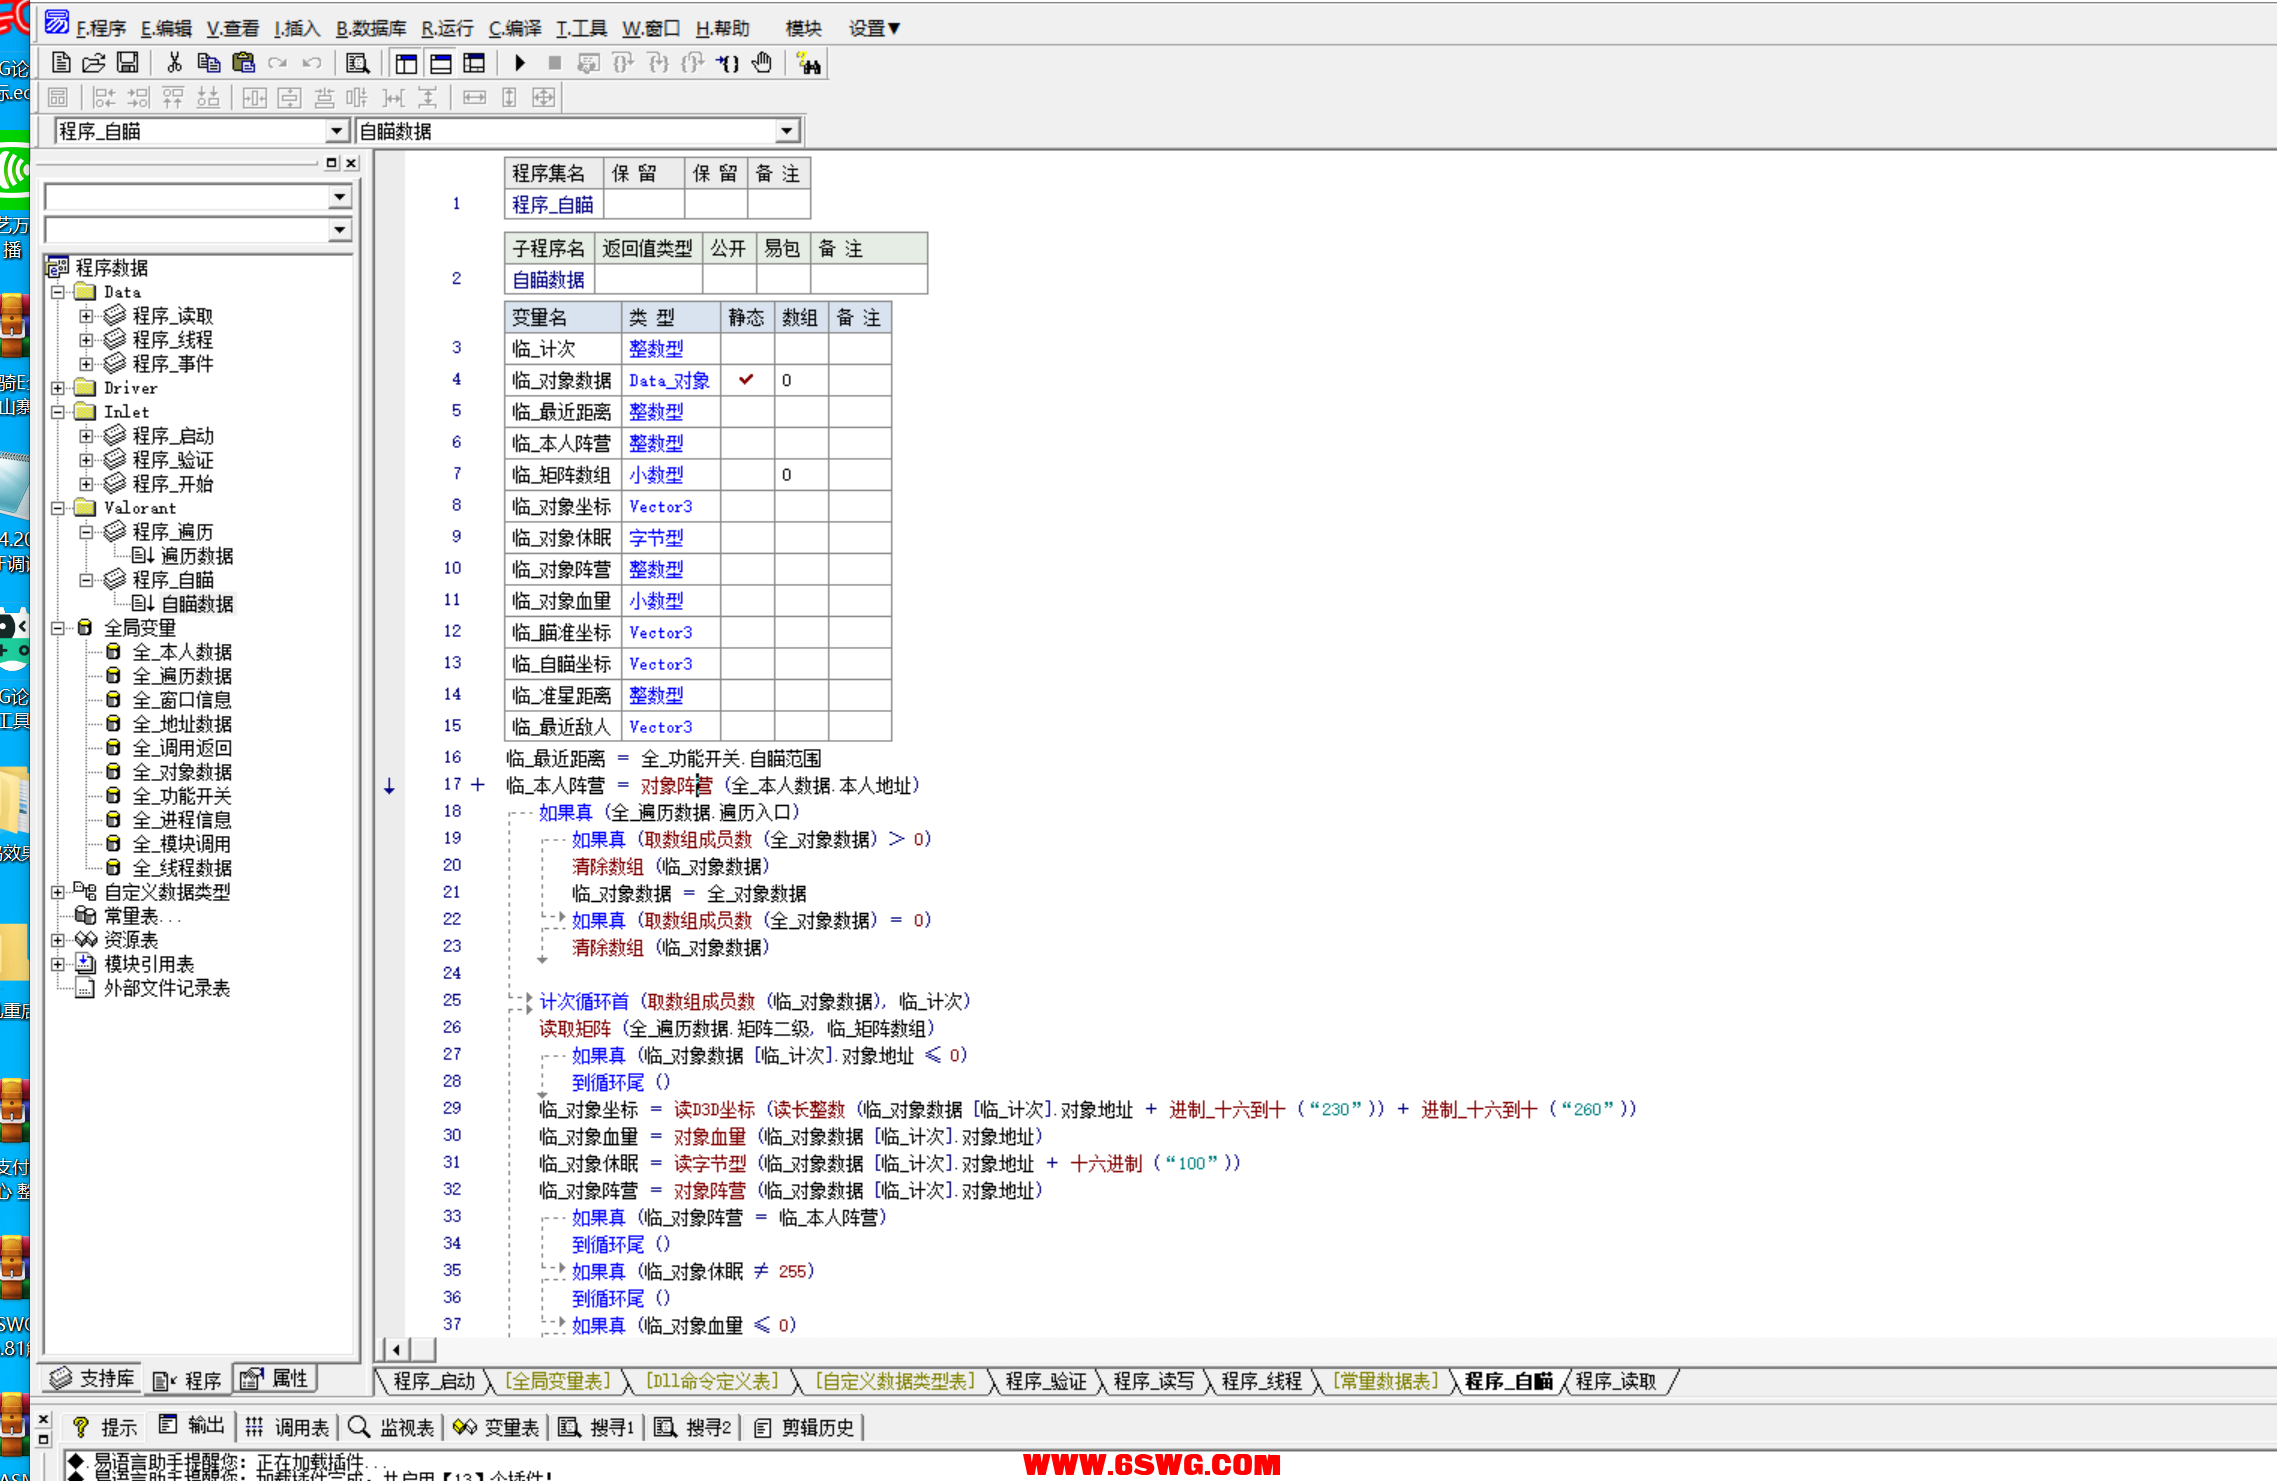Toggle static checkbox for 临_对象数据

coord(747,380)
